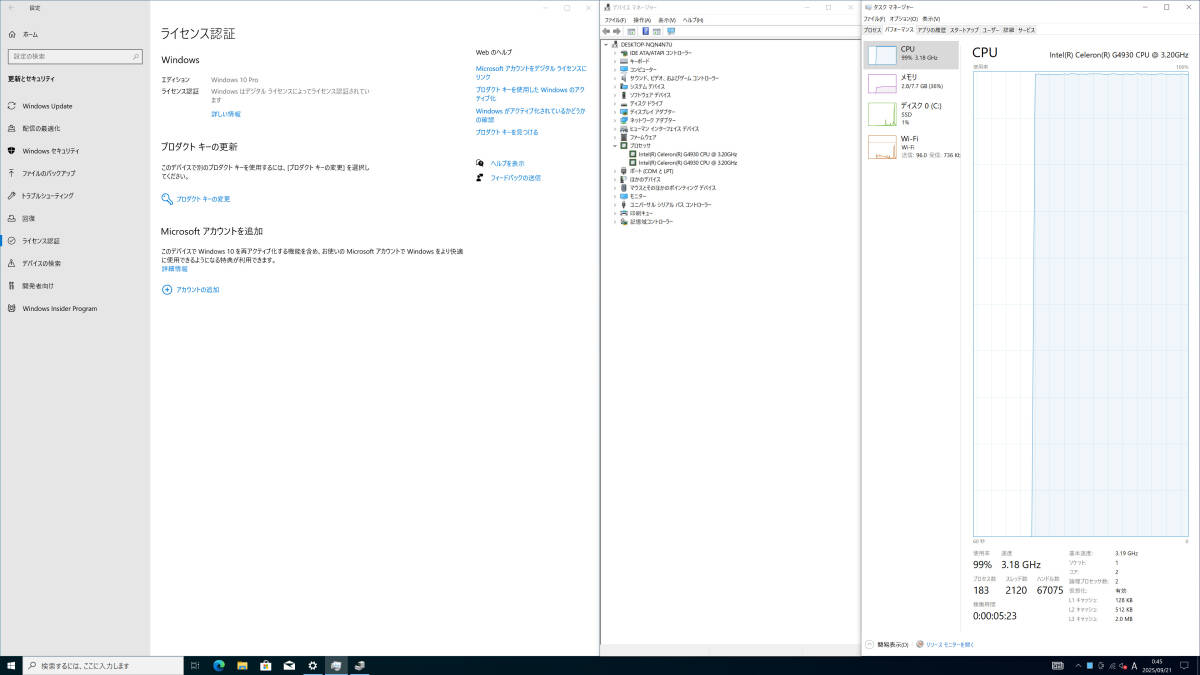
Task: Click the scan hardware monitor icon in toolbar
Action: pos(671,31)
